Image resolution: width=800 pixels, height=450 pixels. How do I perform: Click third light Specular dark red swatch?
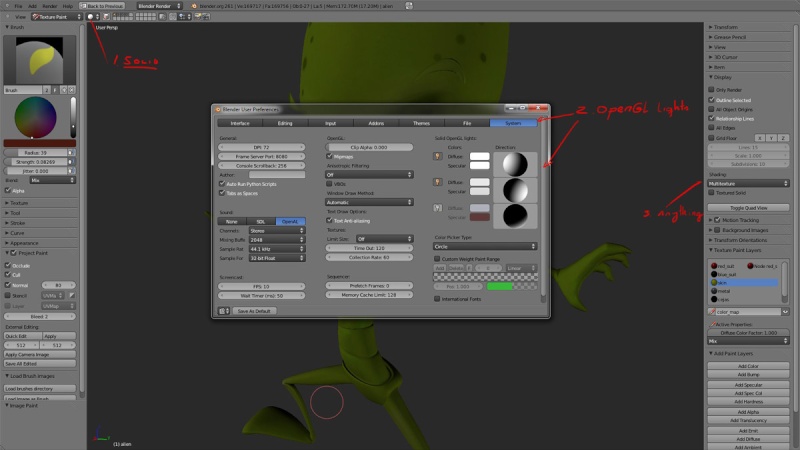tap(480, 217)
